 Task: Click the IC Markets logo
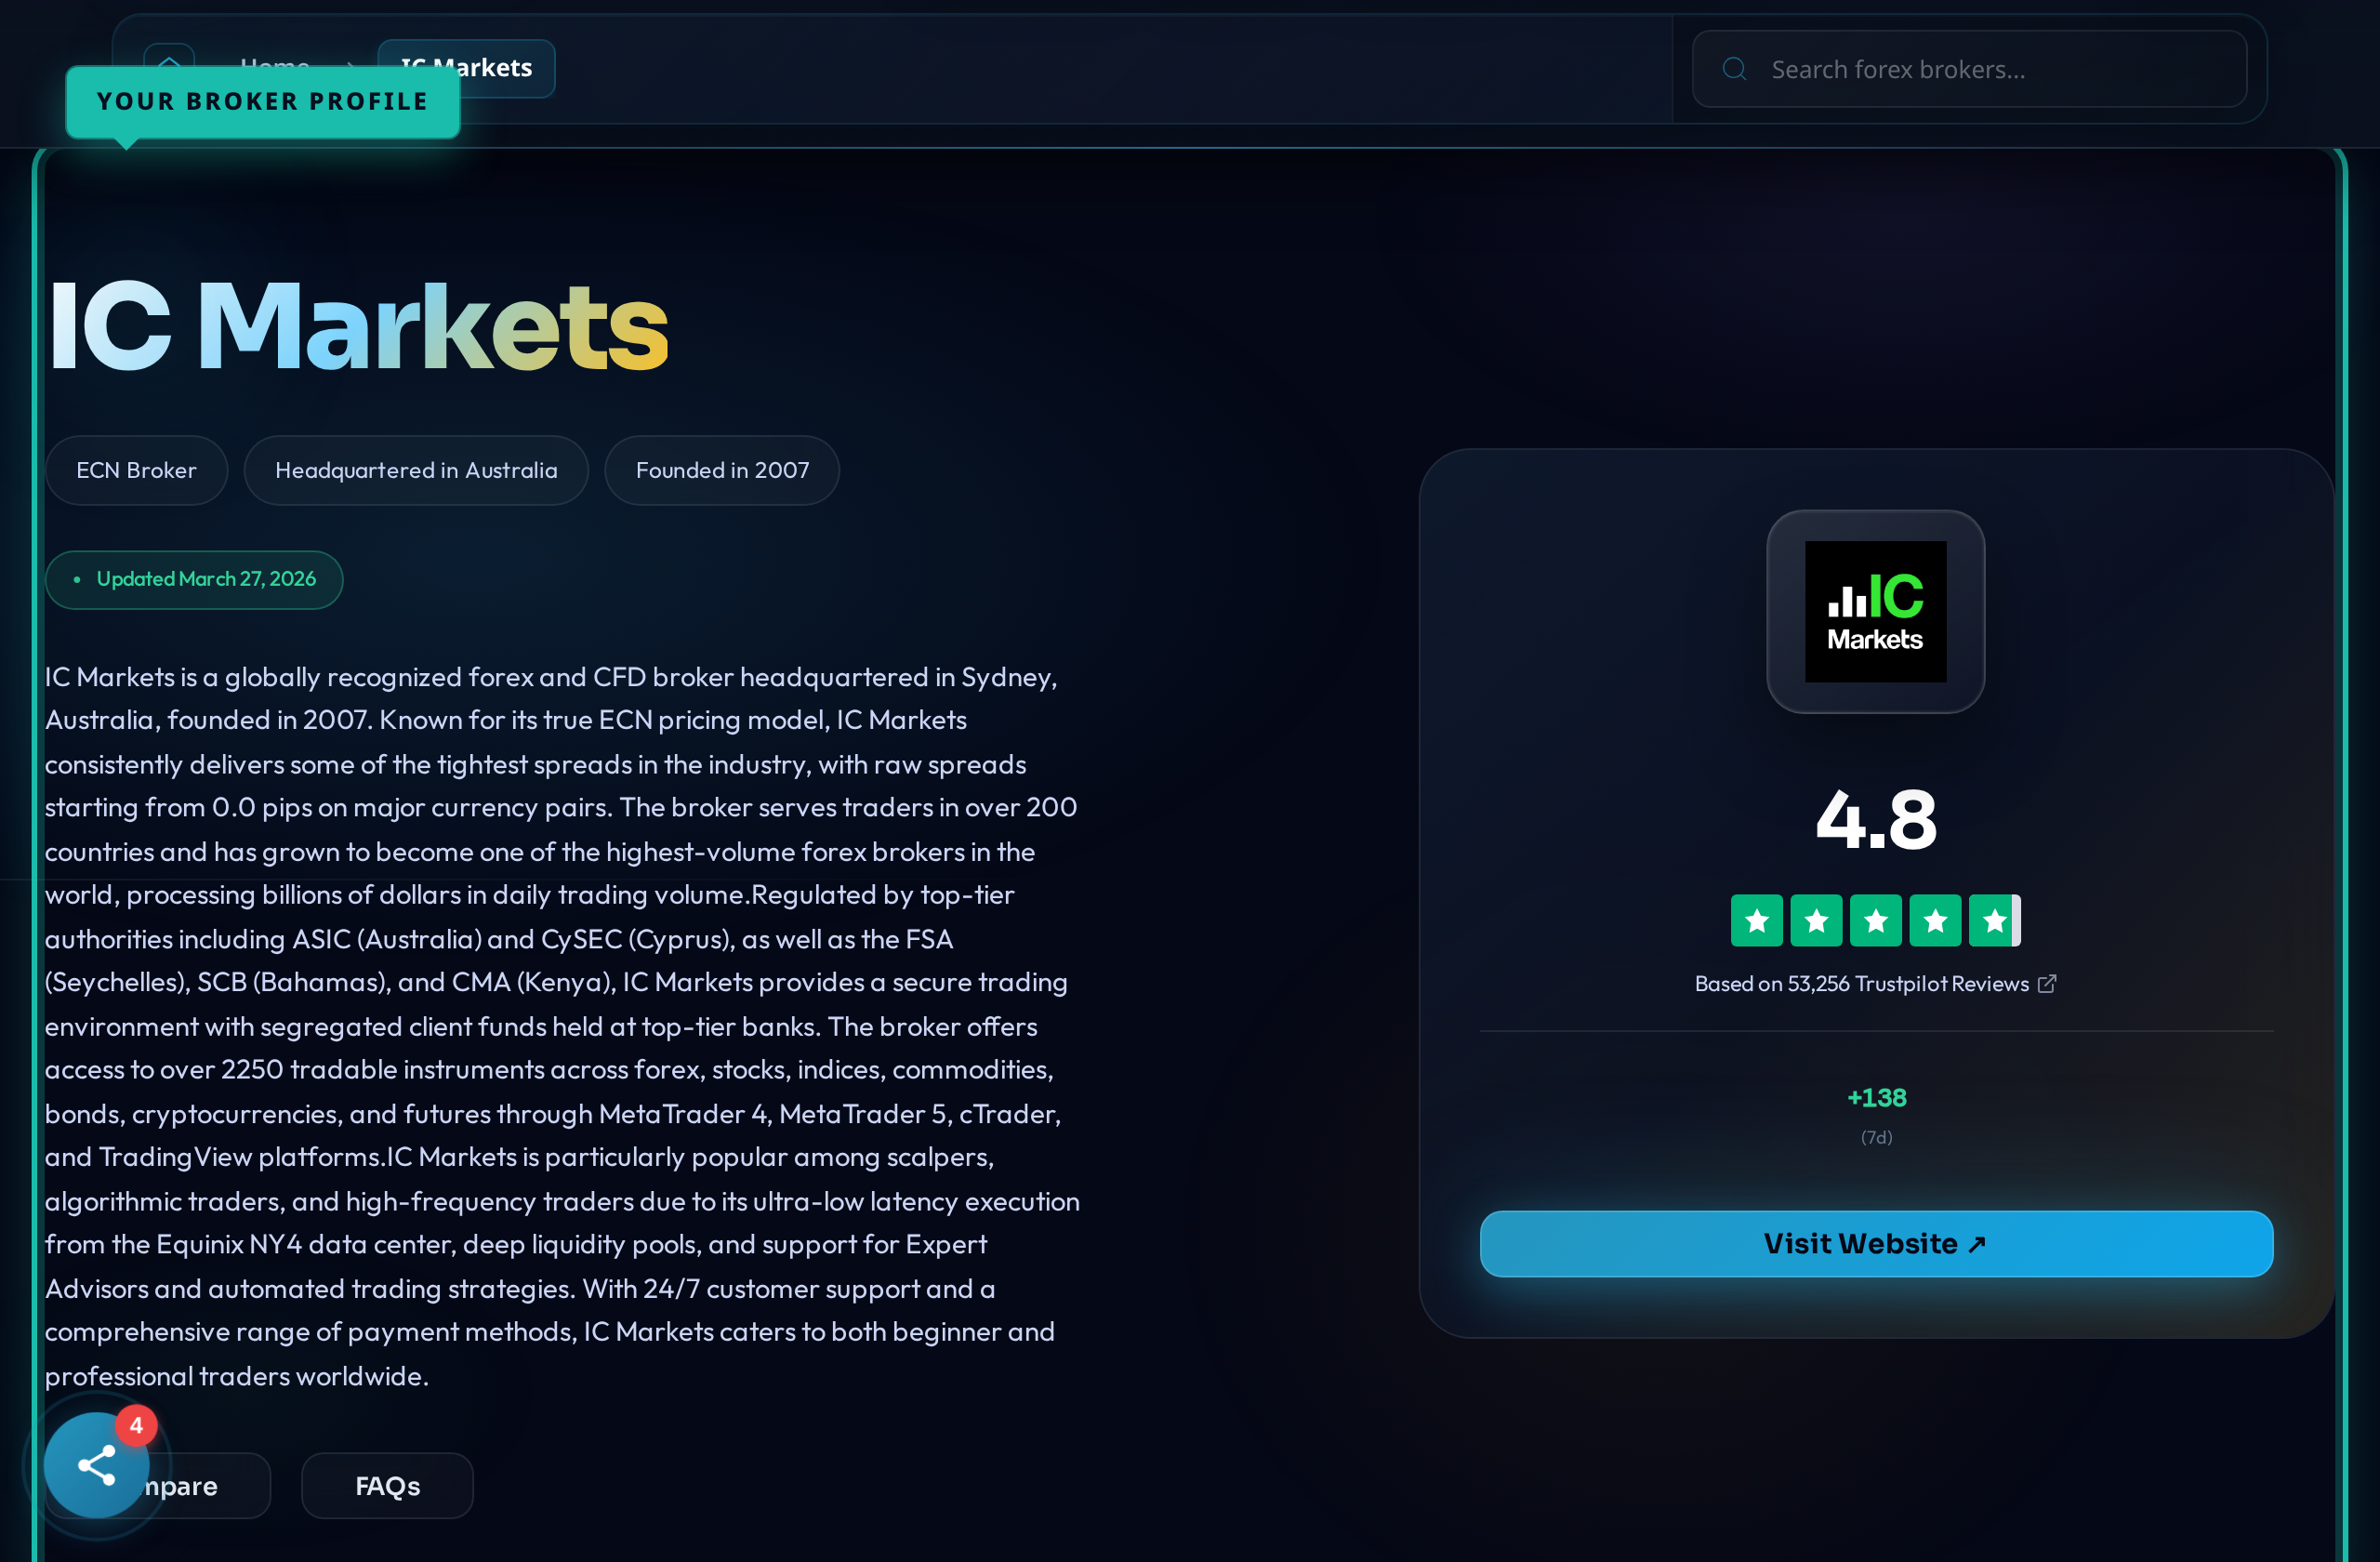point(1874,611)
